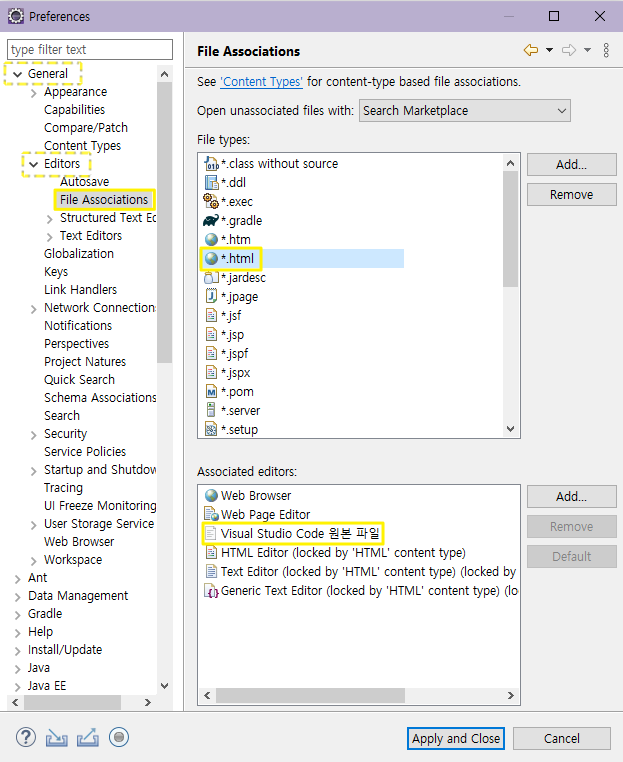The width and height of the screenshot is (623, 762).
Task: Select the *.pom Maven icon
Action: pyautogui.click(x=211, y=392)
